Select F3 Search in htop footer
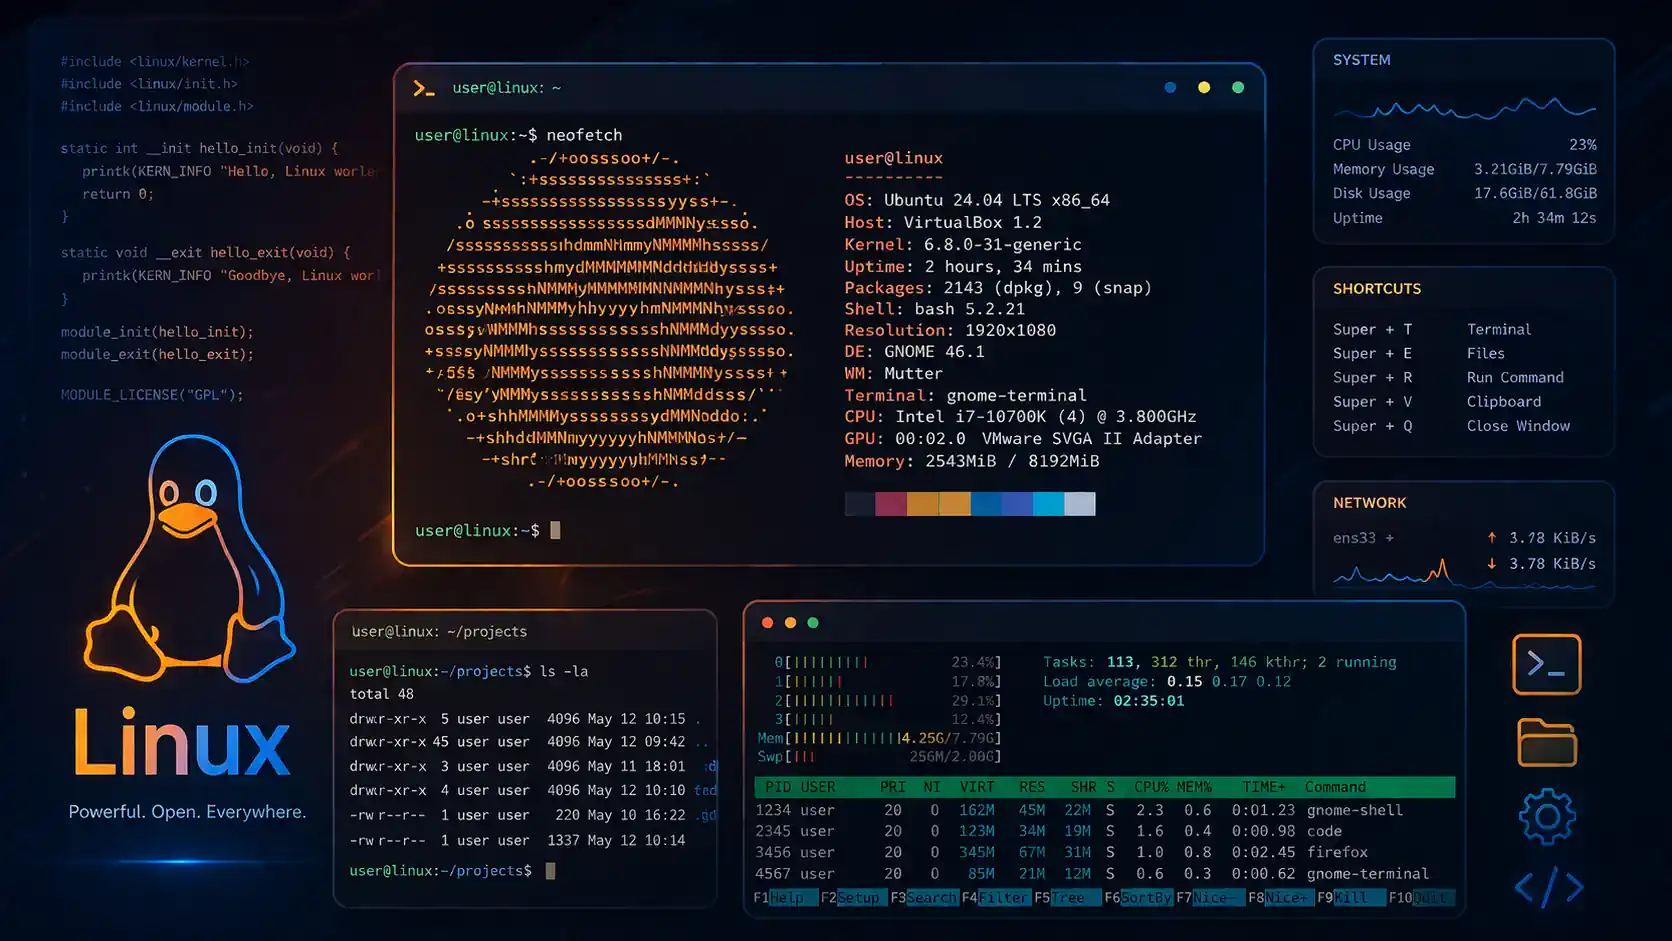 [923, 898]
